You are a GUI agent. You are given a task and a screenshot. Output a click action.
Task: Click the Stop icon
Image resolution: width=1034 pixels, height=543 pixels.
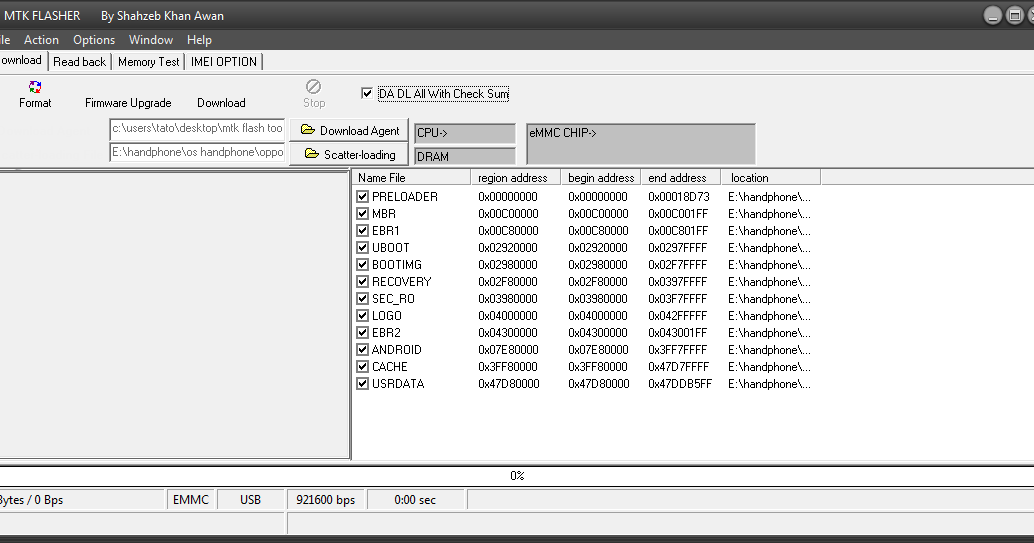click(313, 86)
